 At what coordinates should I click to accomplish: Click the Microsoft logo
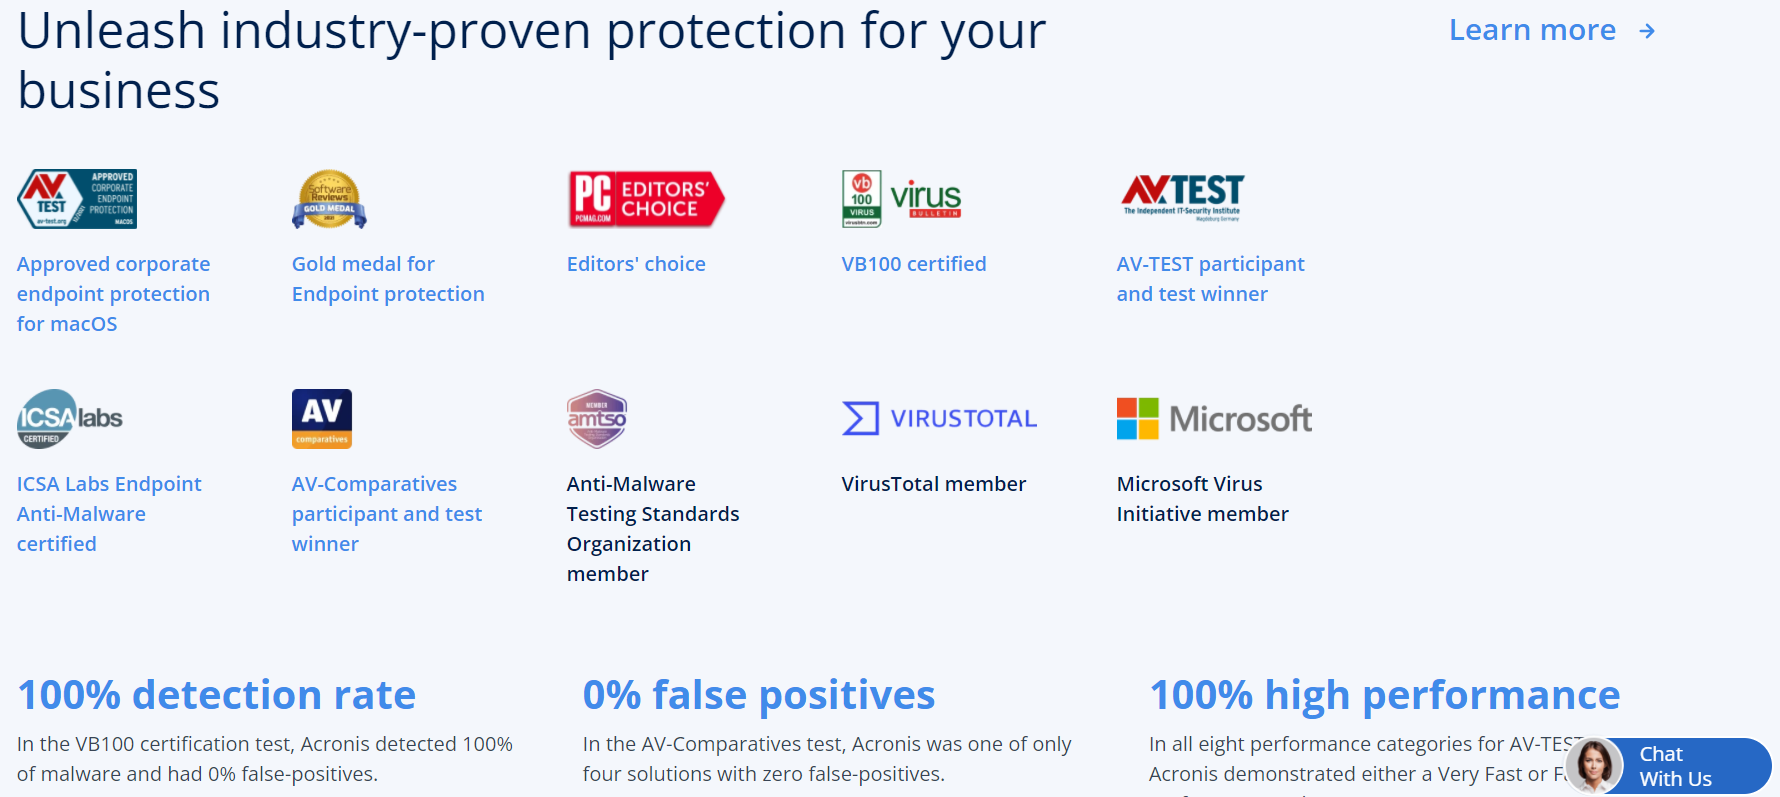pos(1214,419)
